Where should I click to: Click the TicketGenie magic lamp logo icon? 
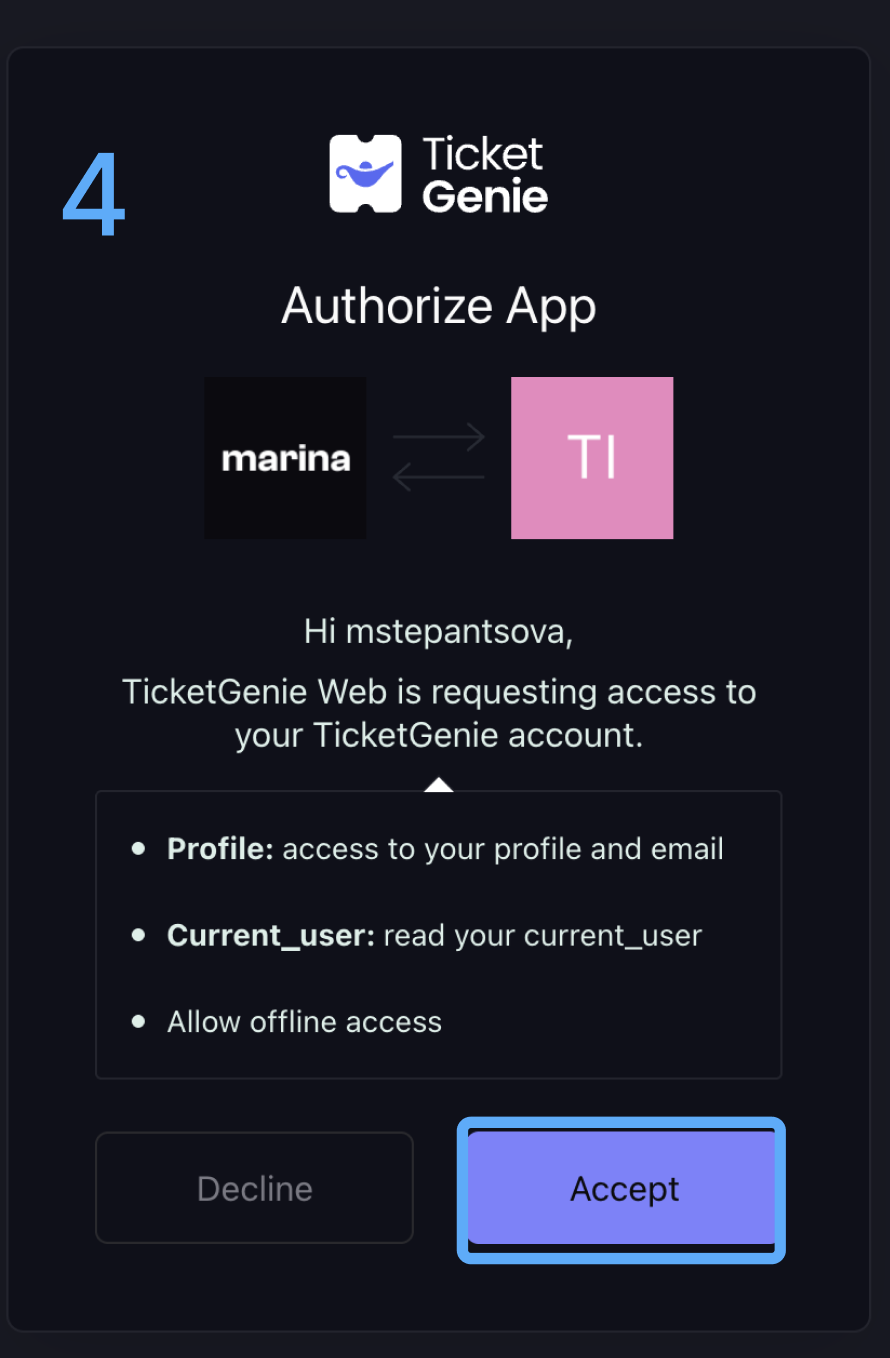coord(365,174)
